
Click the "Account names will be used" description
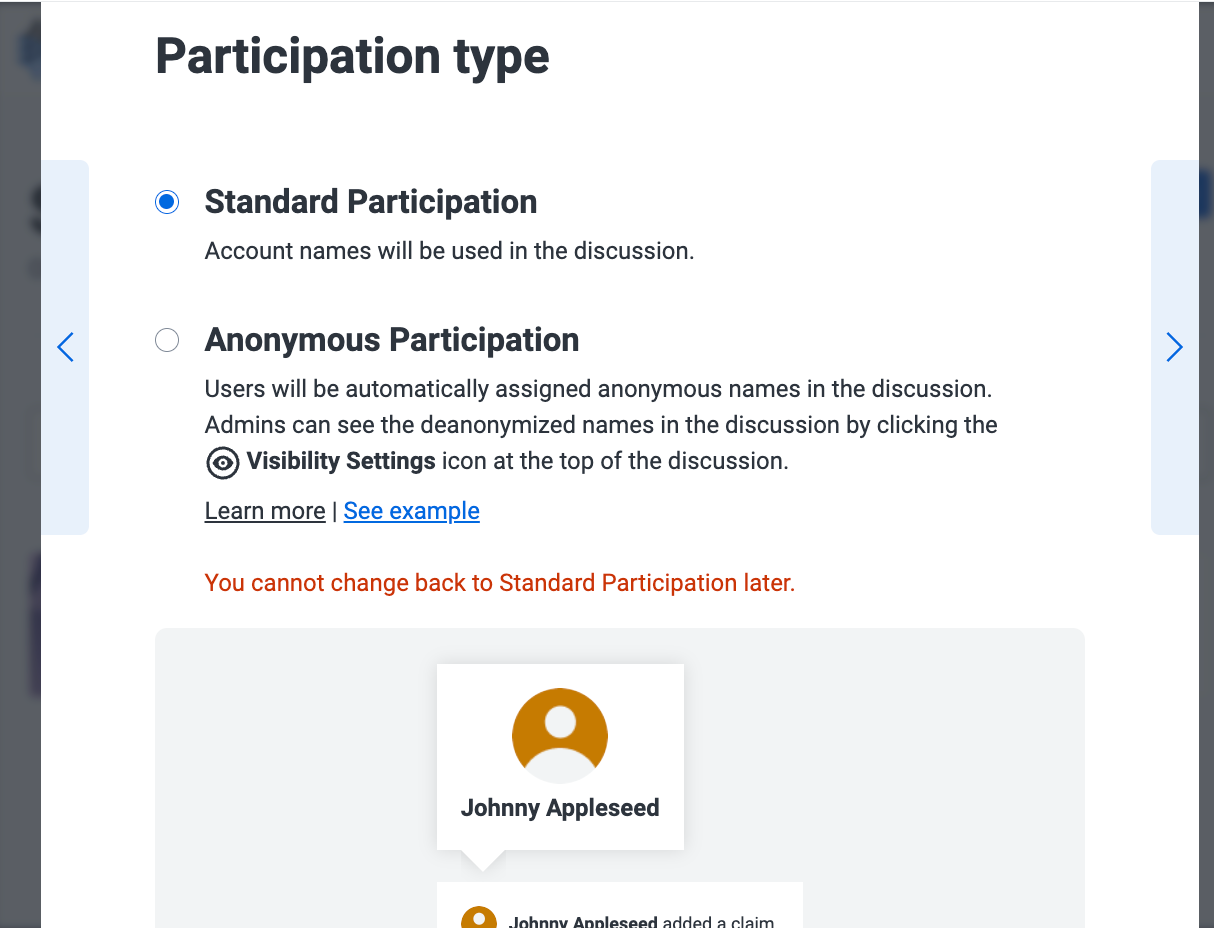[449, 251]
